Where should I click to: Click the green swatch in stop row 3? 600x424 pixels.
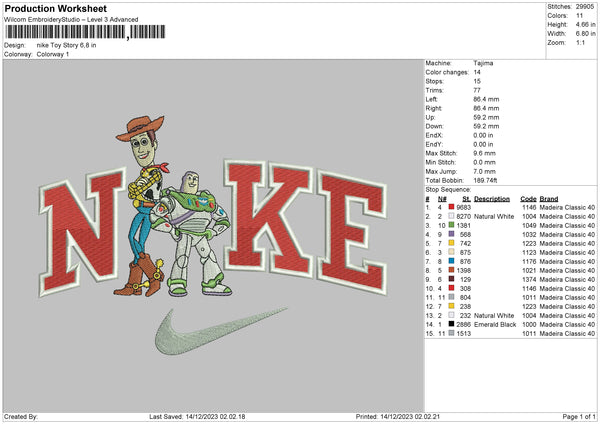click(452, 225)
